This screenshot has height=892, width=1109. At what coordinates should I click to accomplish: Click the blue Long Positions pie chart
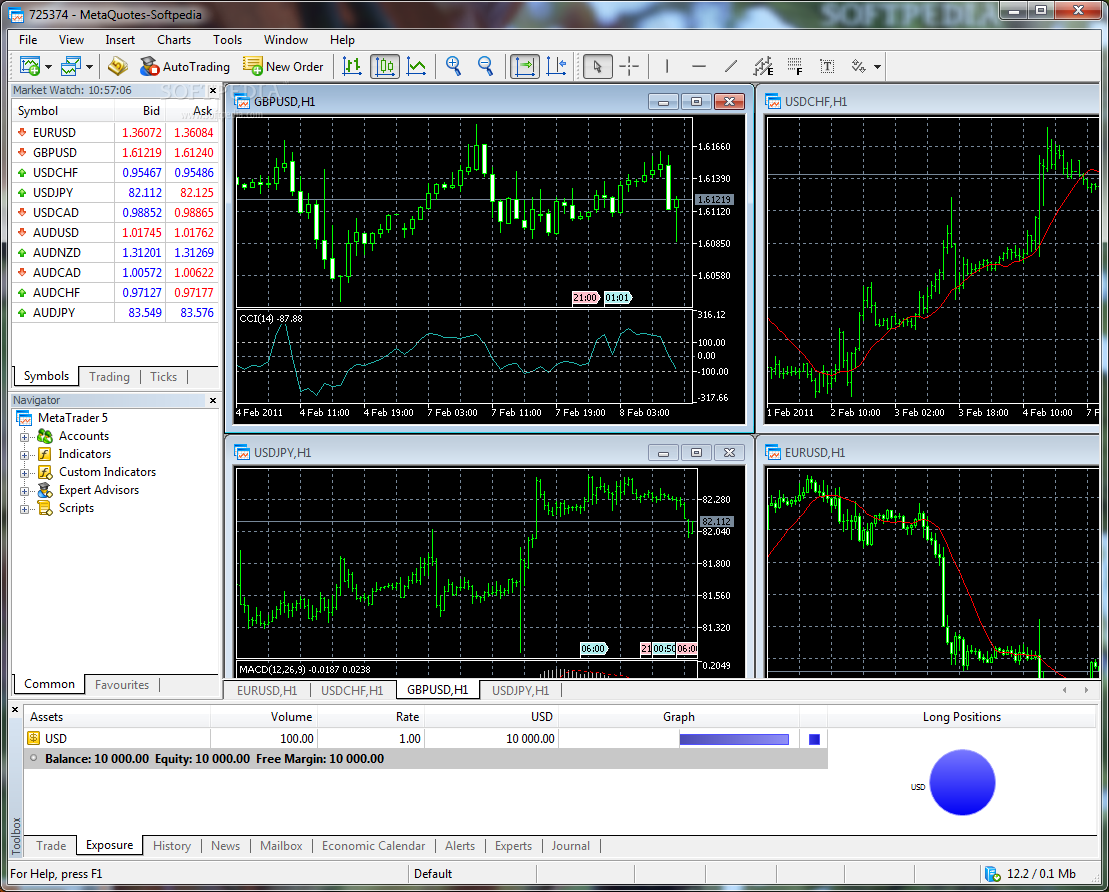coord(962,782)
